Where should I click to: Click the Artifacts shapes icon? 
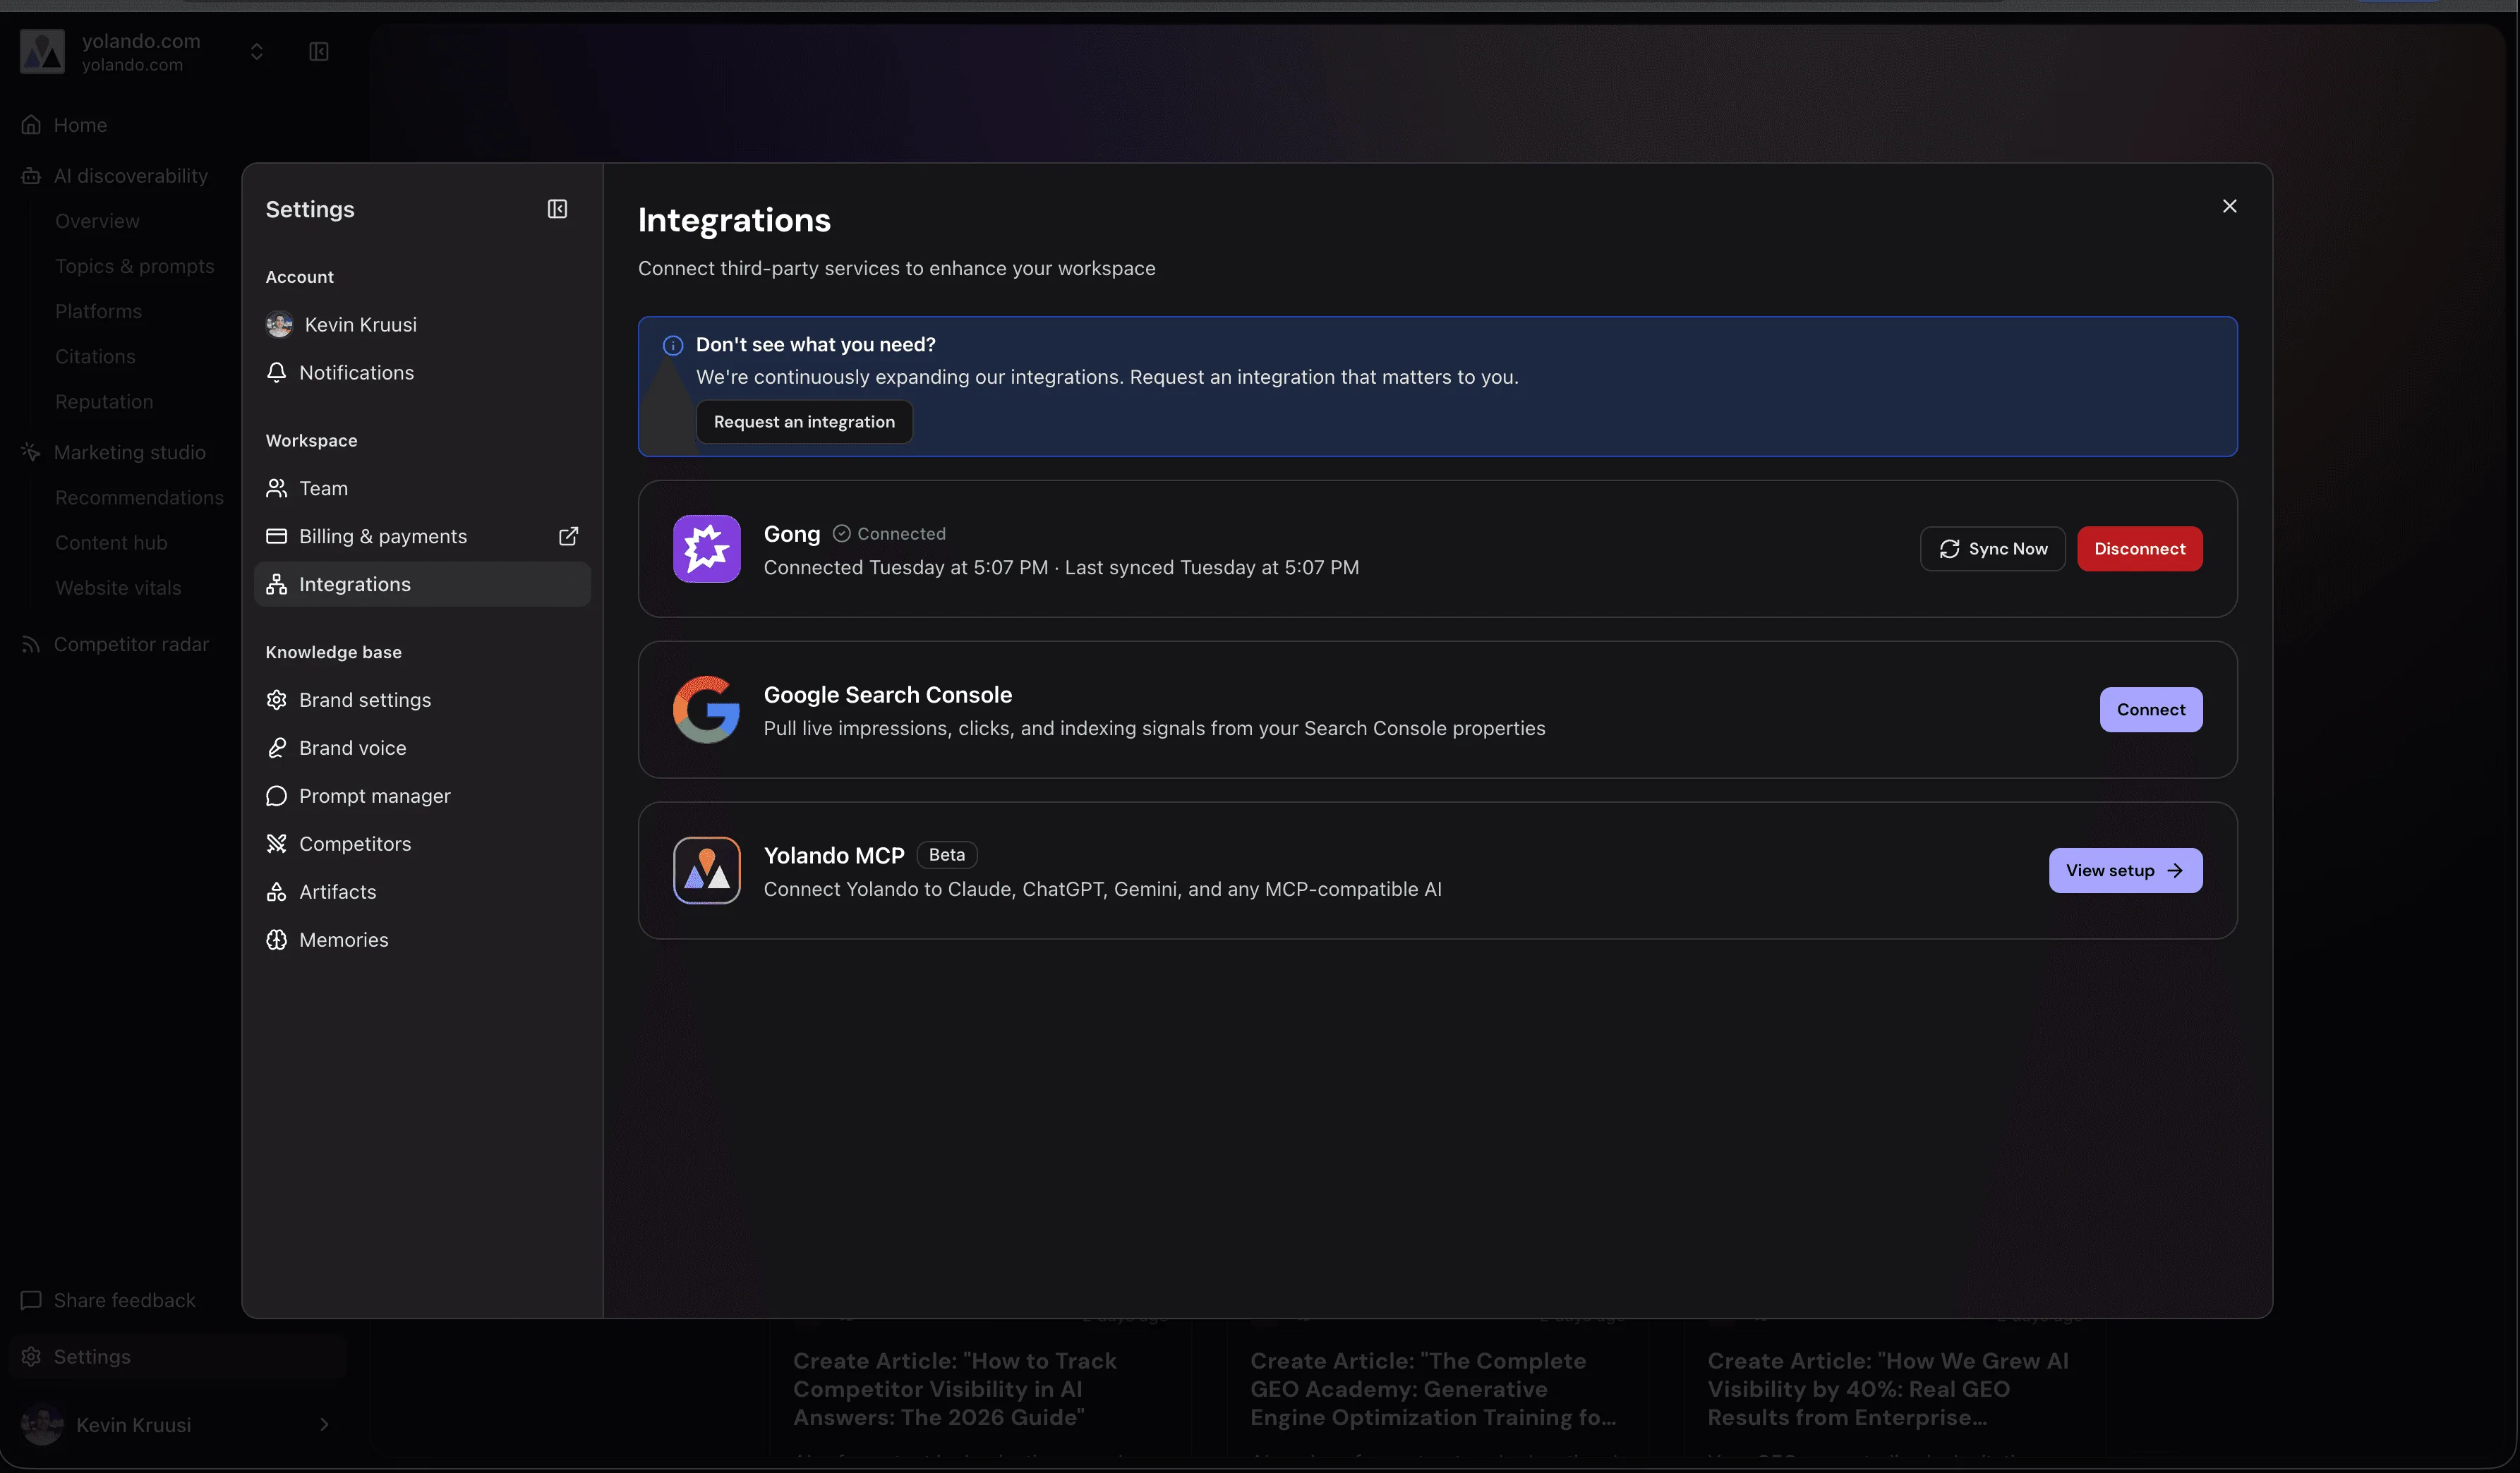(x=276, y=892)
